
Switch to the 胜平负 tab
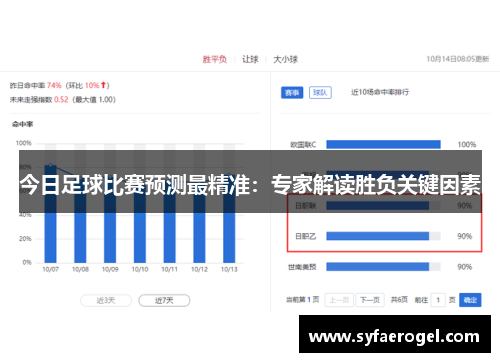(215, 59)
